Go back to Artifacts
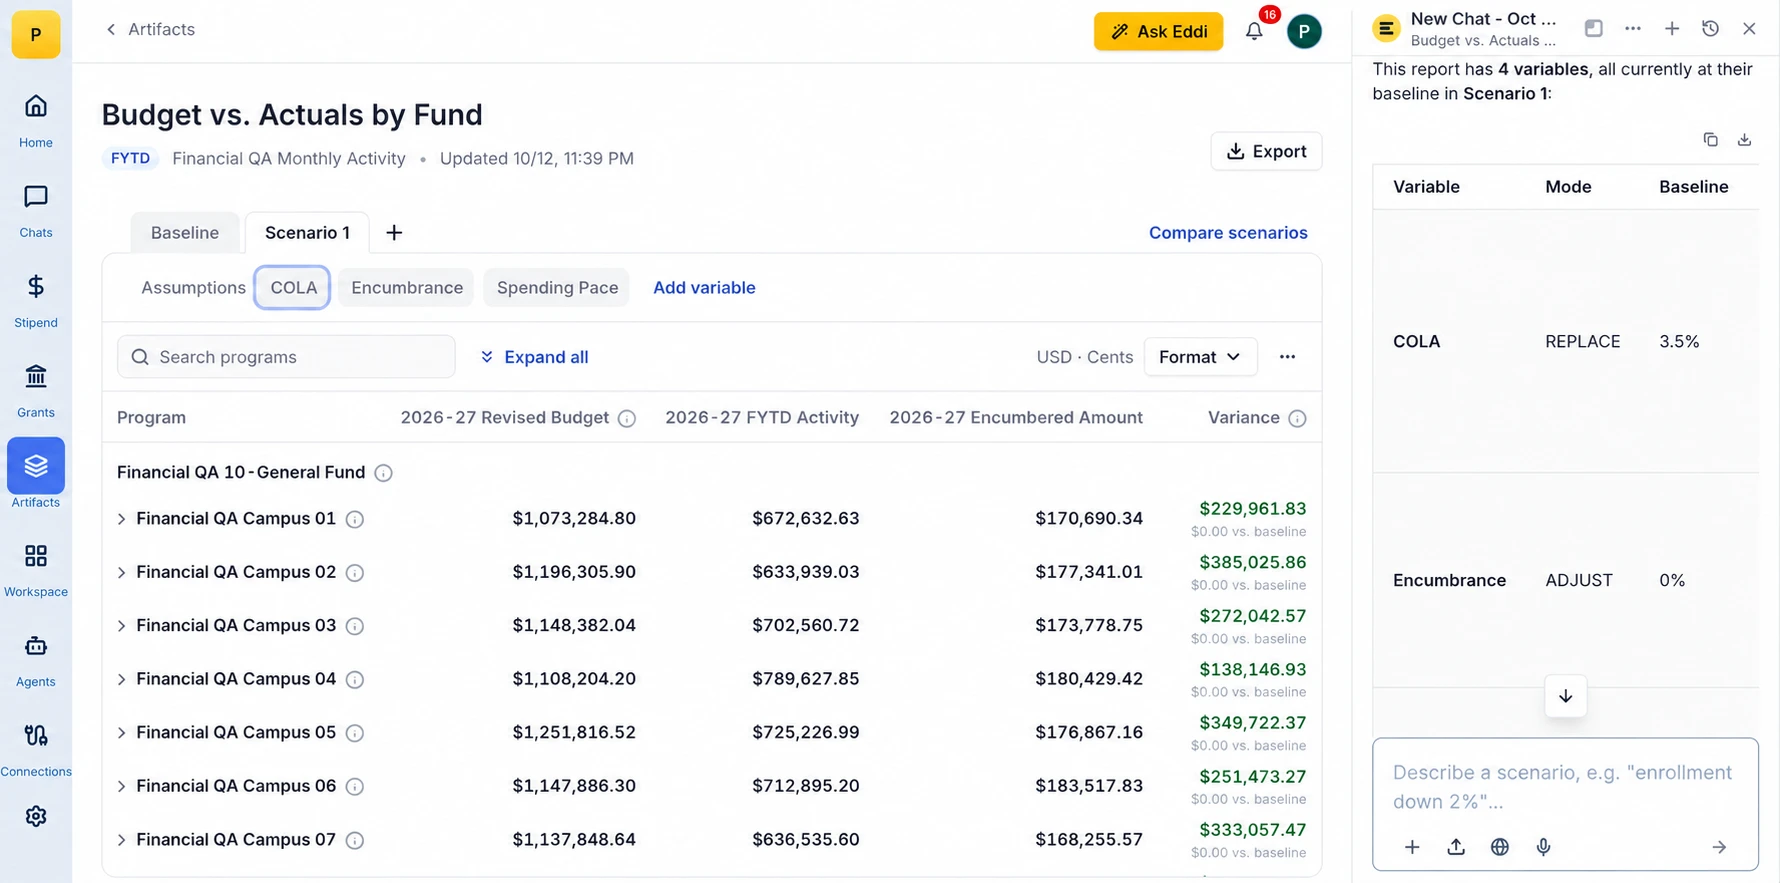The width and height of the screenshot is (1780, 883). pyautogui.click(x=150, y=29)
